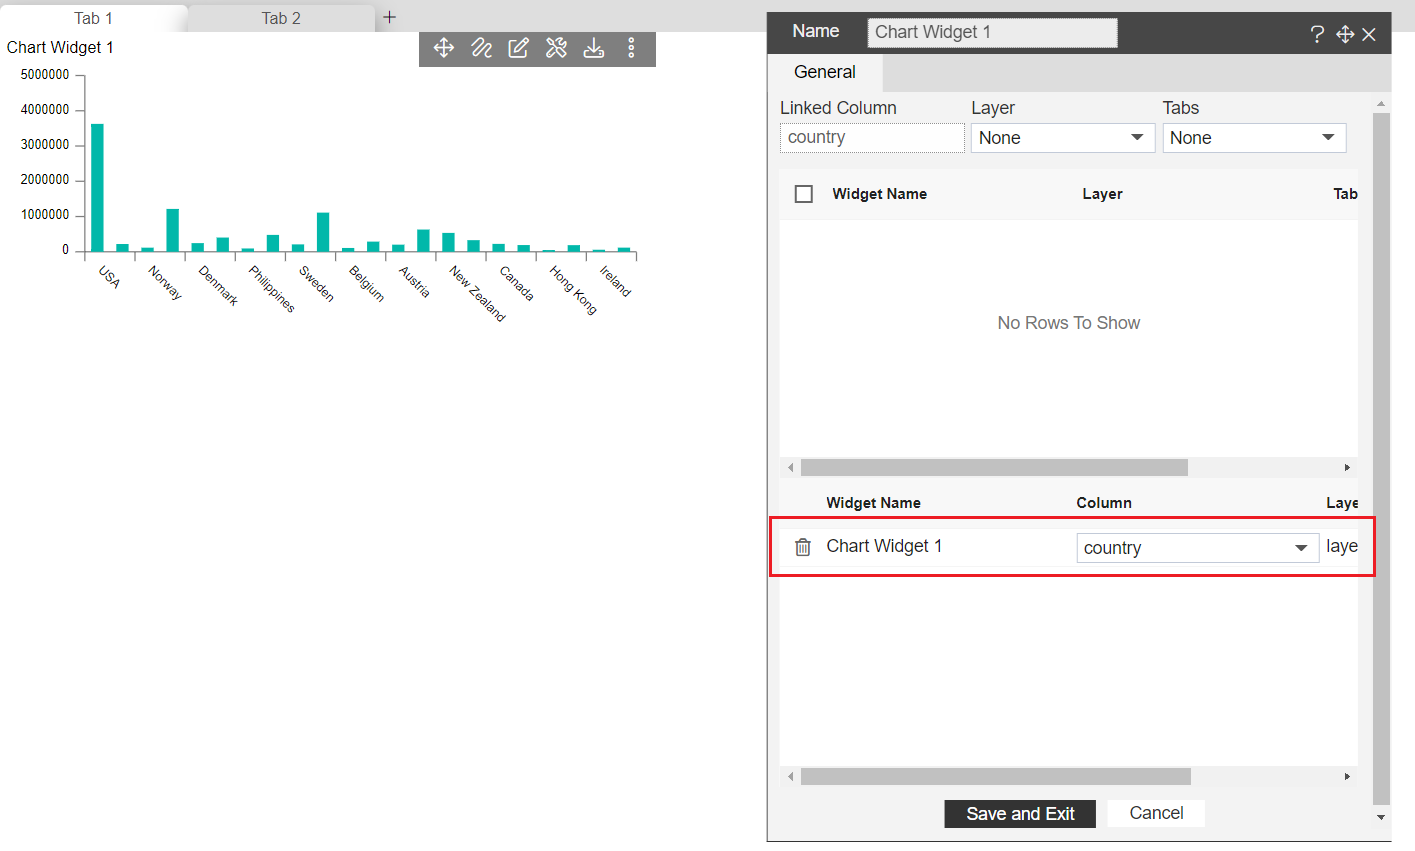Click dialog vertical scroll up arrow
The width and height of the screenshot is (1415, 851).
1382,103
